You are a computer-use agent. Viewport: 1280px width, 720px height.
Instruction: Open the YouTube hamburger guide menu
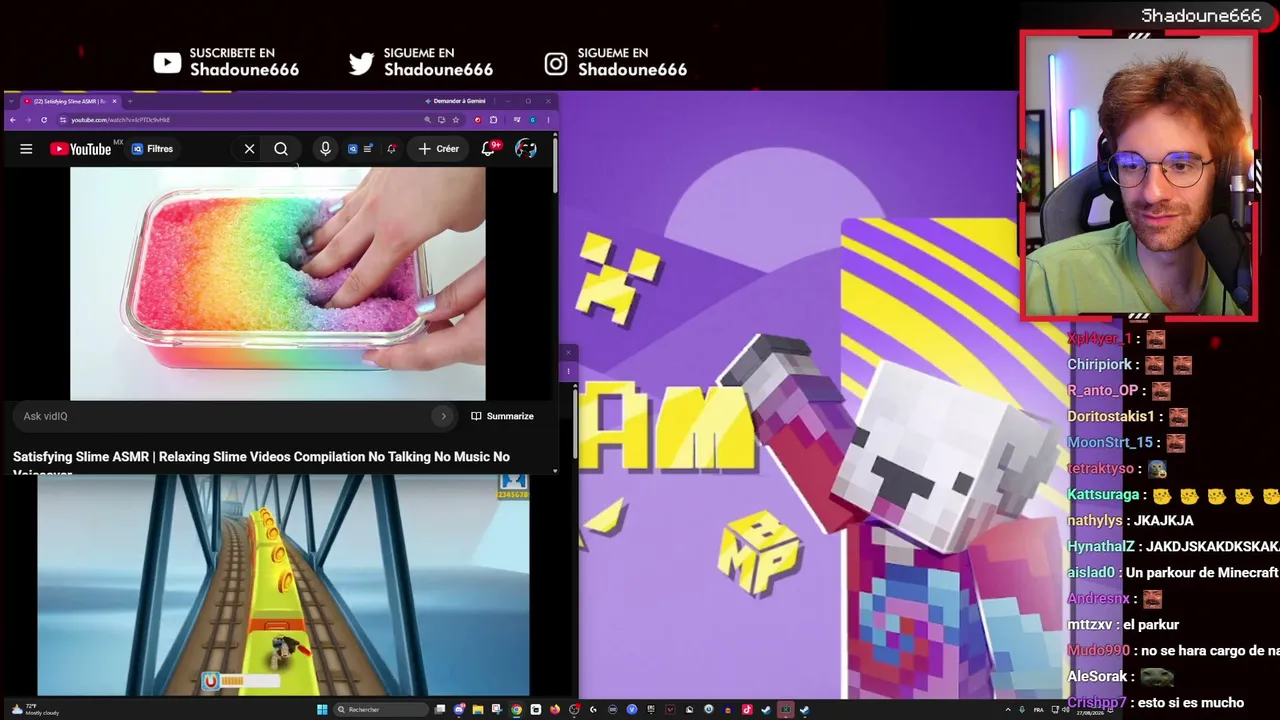[x=26, y=149]
